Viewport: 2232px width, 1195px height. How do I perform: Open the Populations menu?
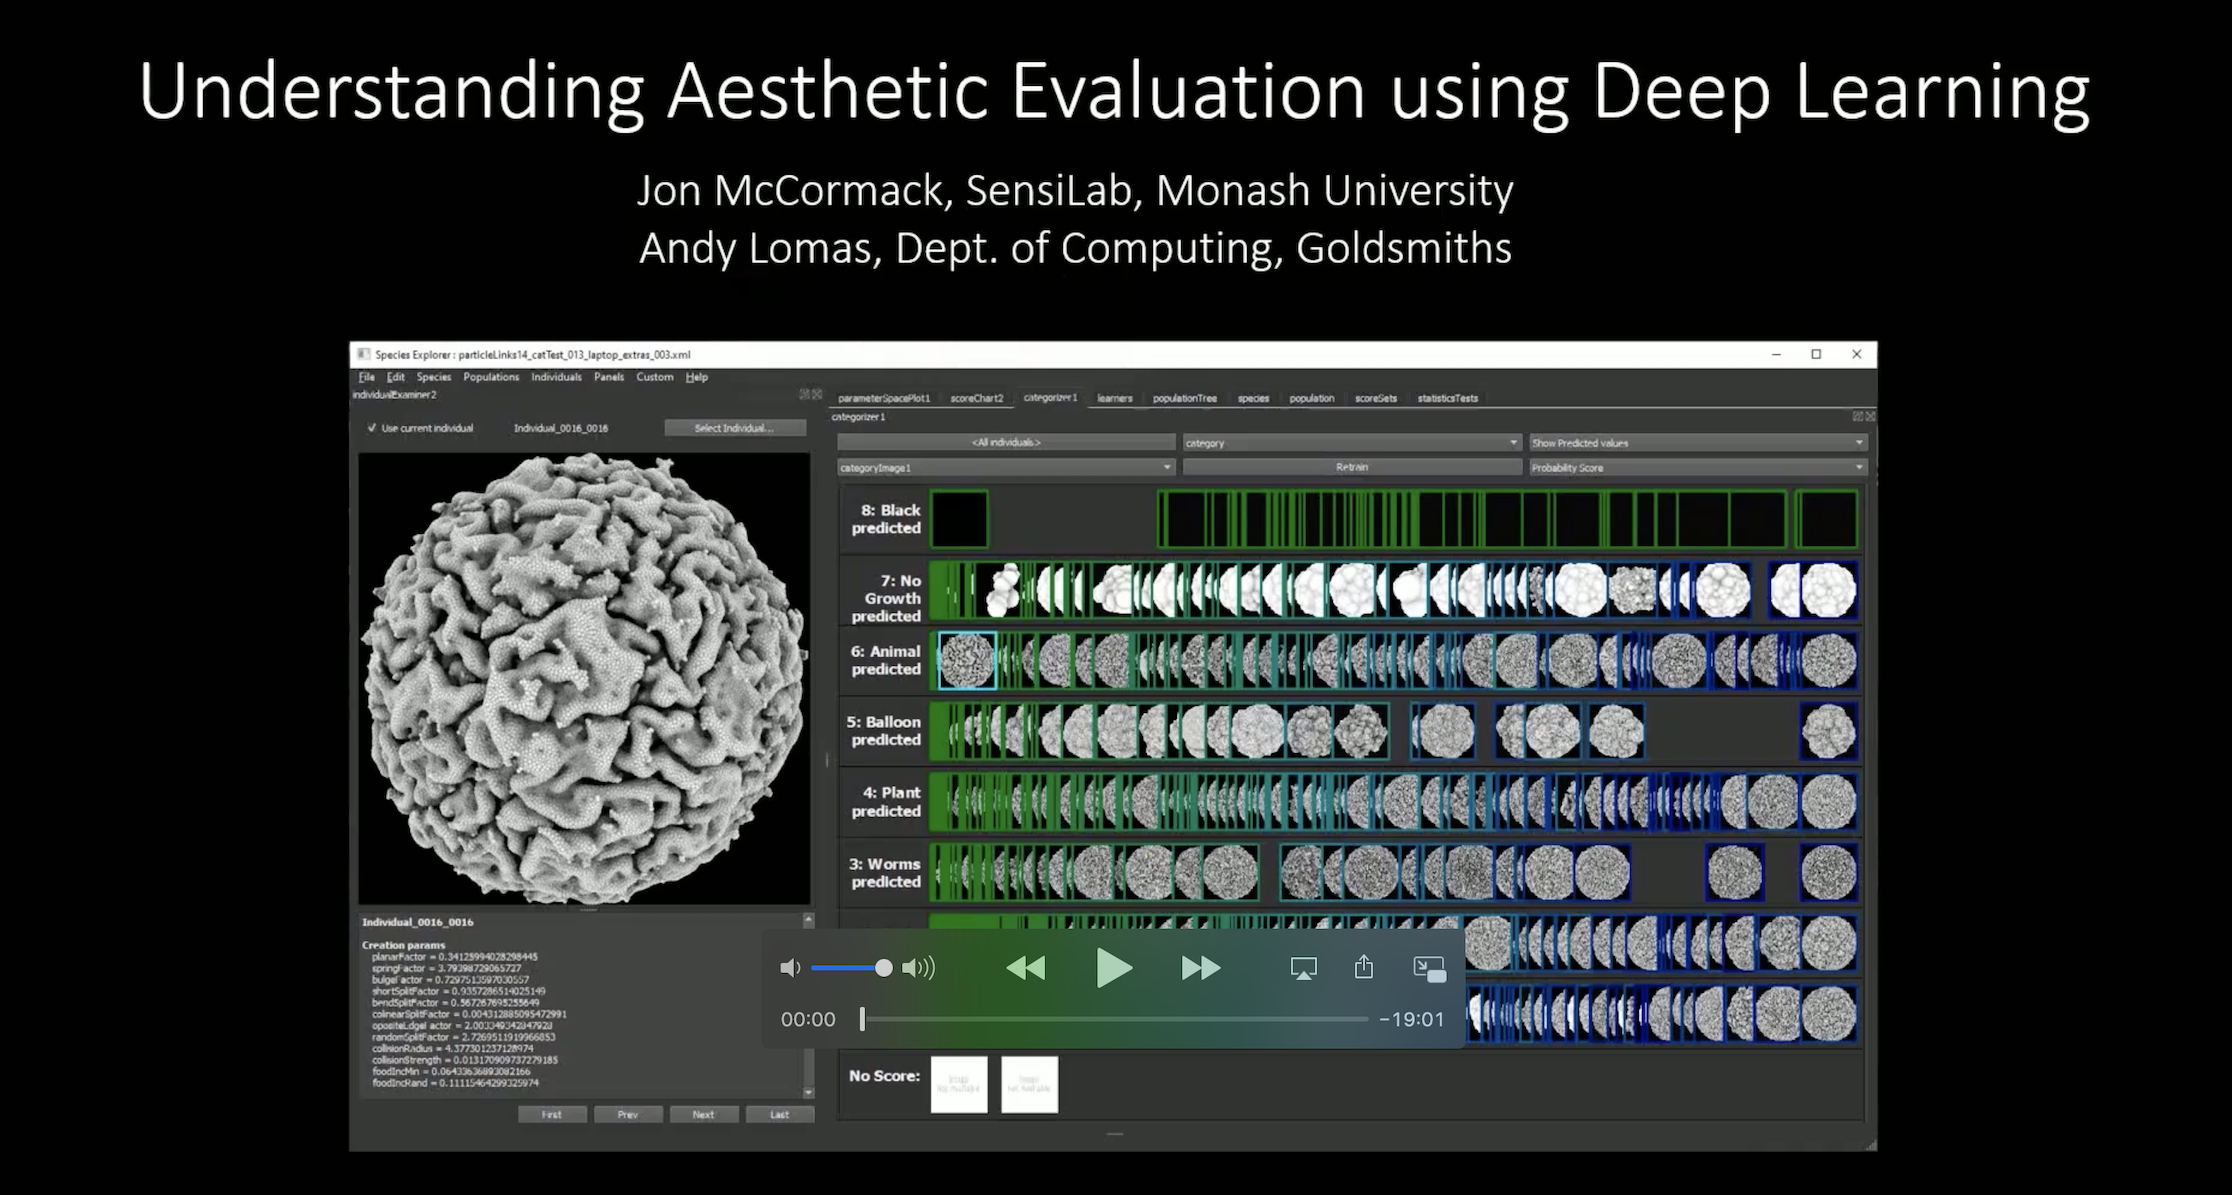point(491,377)
